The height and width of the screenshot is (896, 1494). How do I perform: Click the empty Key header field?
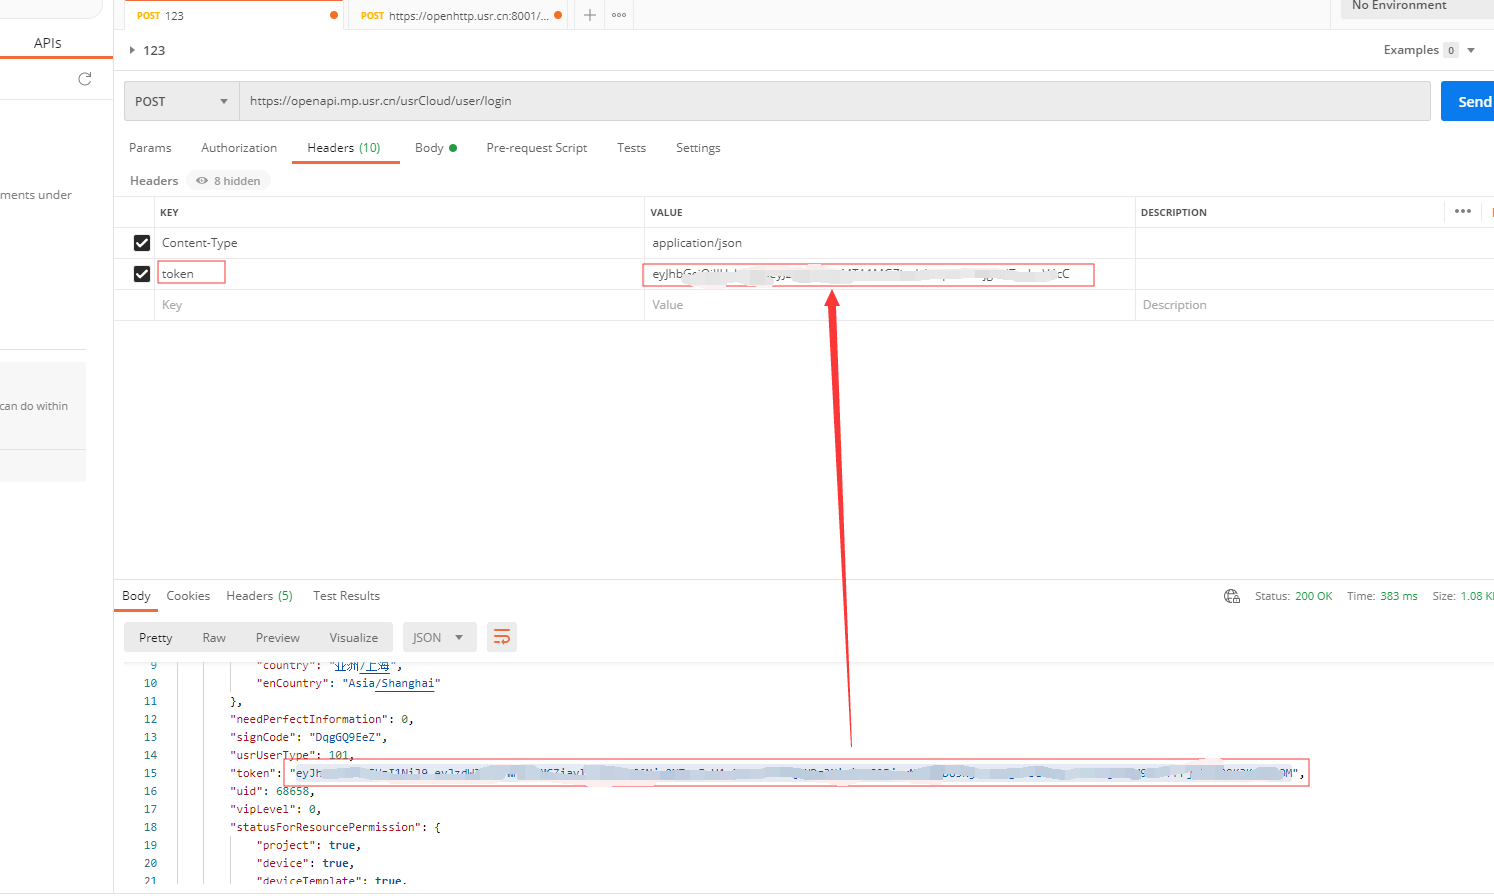click(x=400, y=305)
